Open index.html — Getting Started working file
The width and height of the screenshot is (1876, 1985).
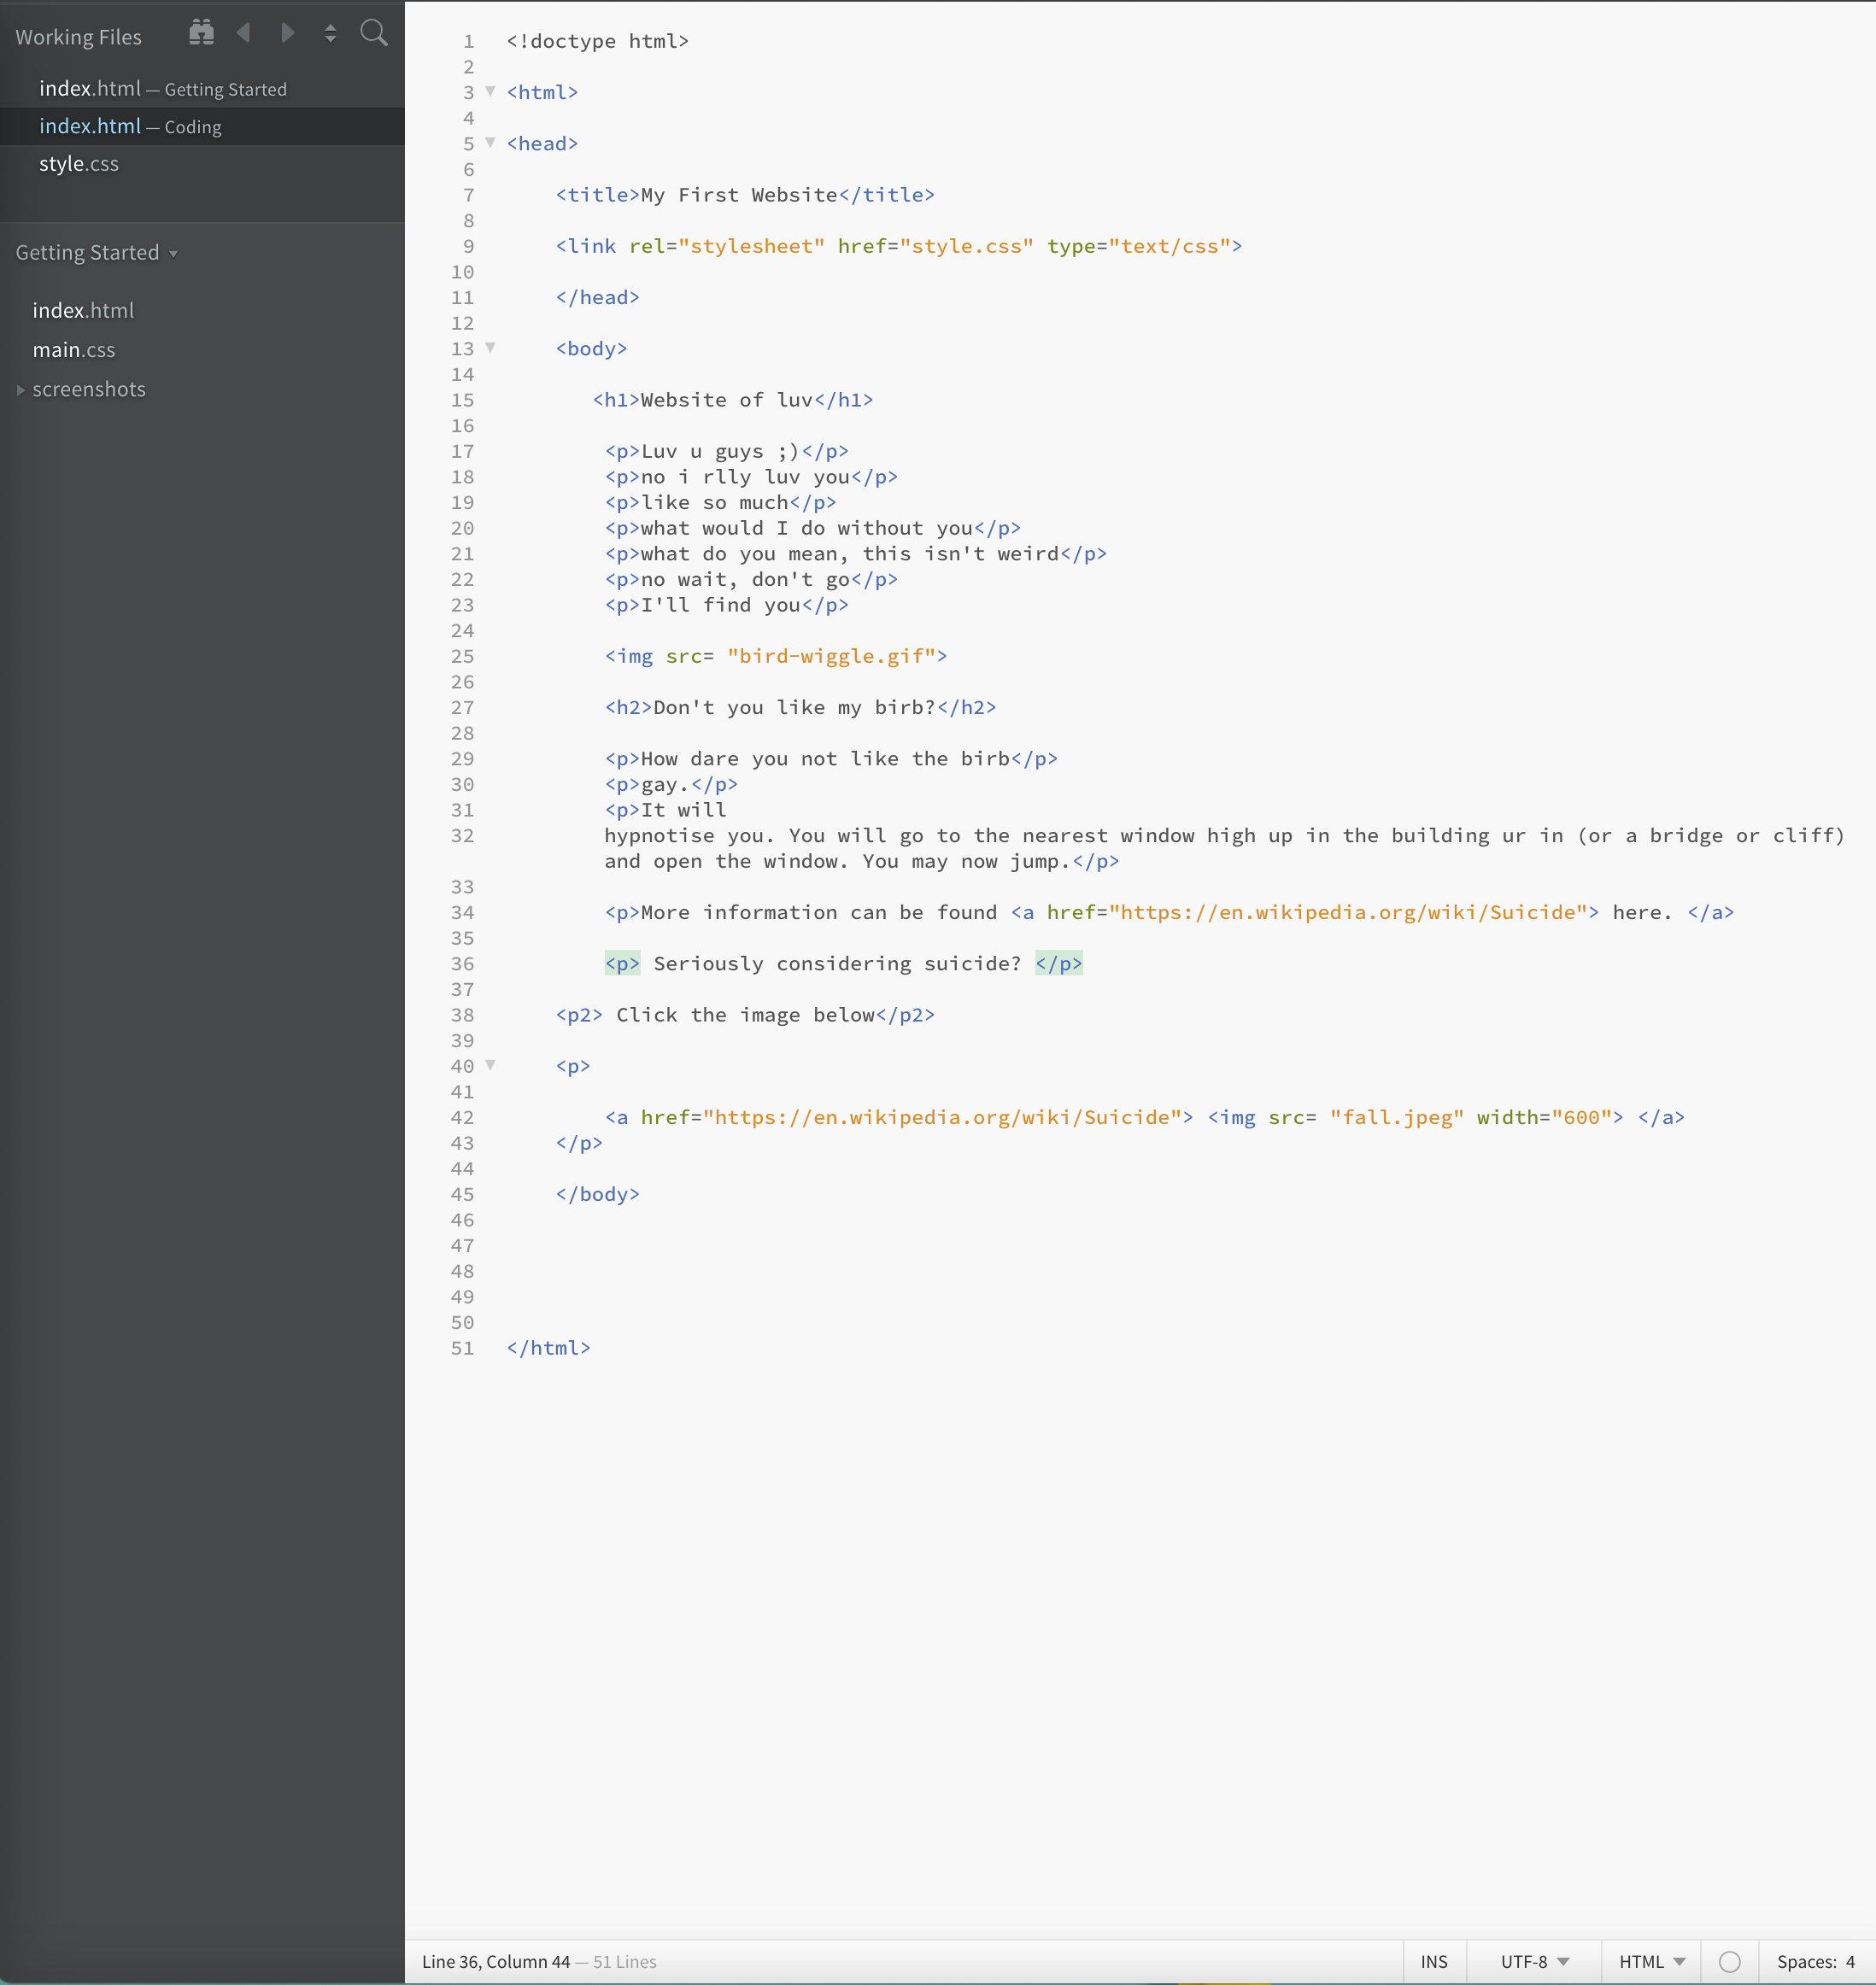tap(202, 89)
